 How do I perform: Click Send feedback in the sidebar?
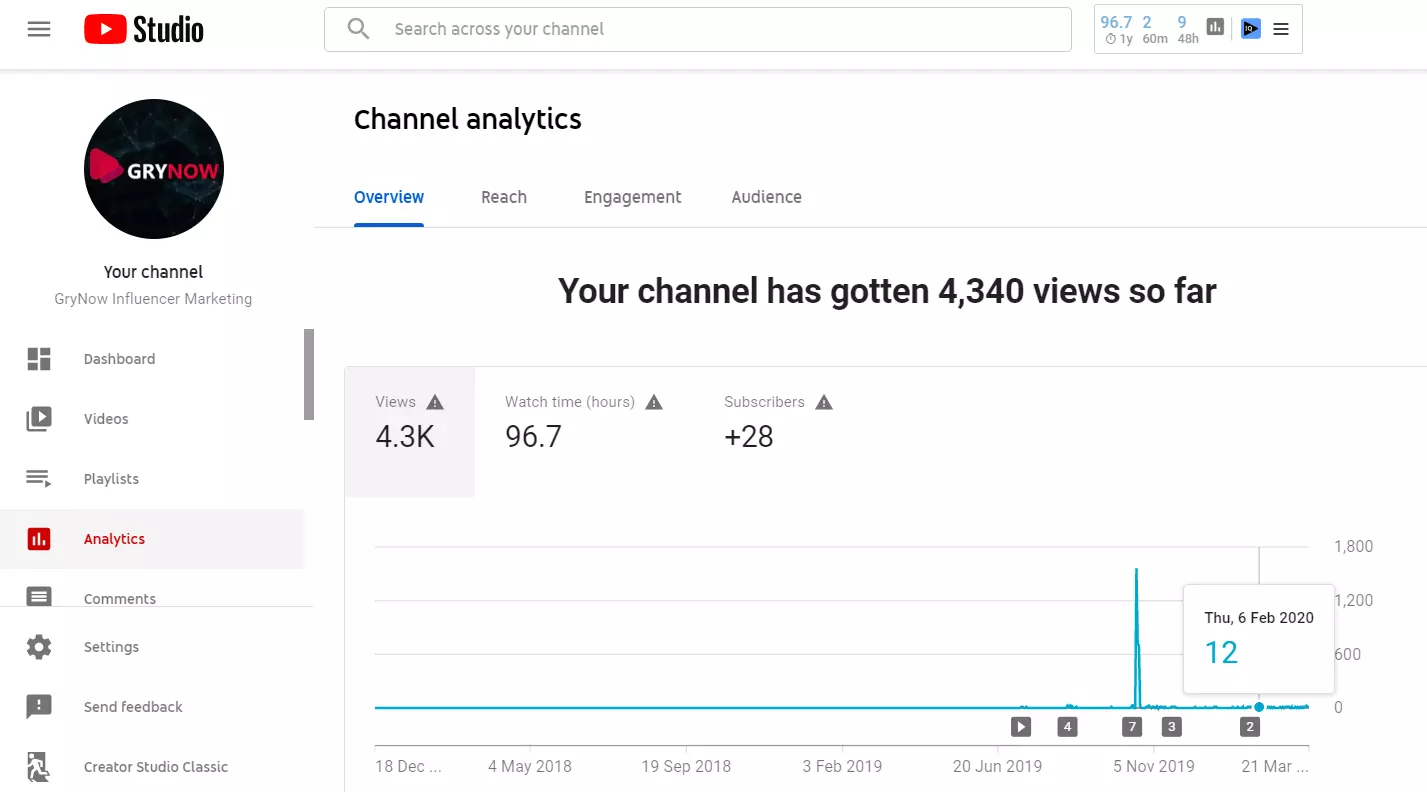pos(133,707)
